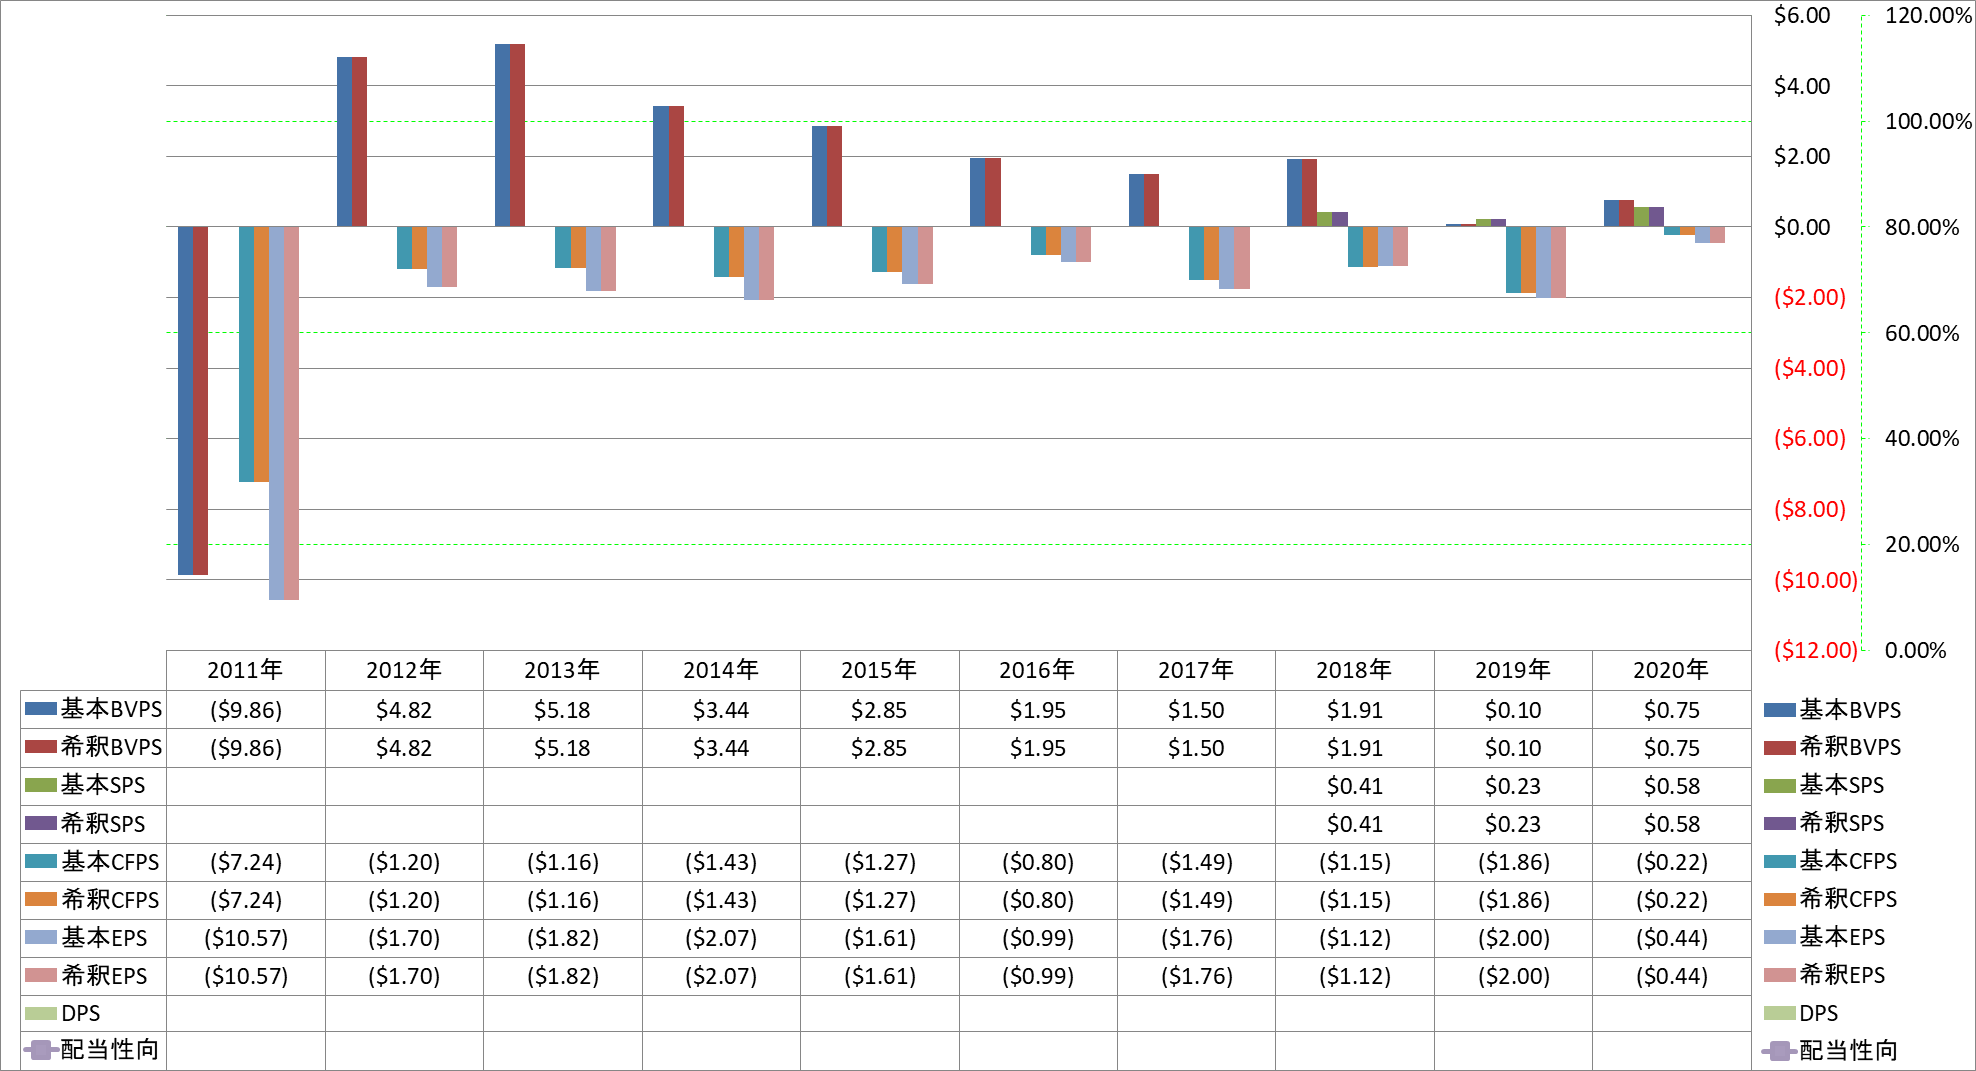Click the 配当性向 line marker in left legend

[40, 1050]
